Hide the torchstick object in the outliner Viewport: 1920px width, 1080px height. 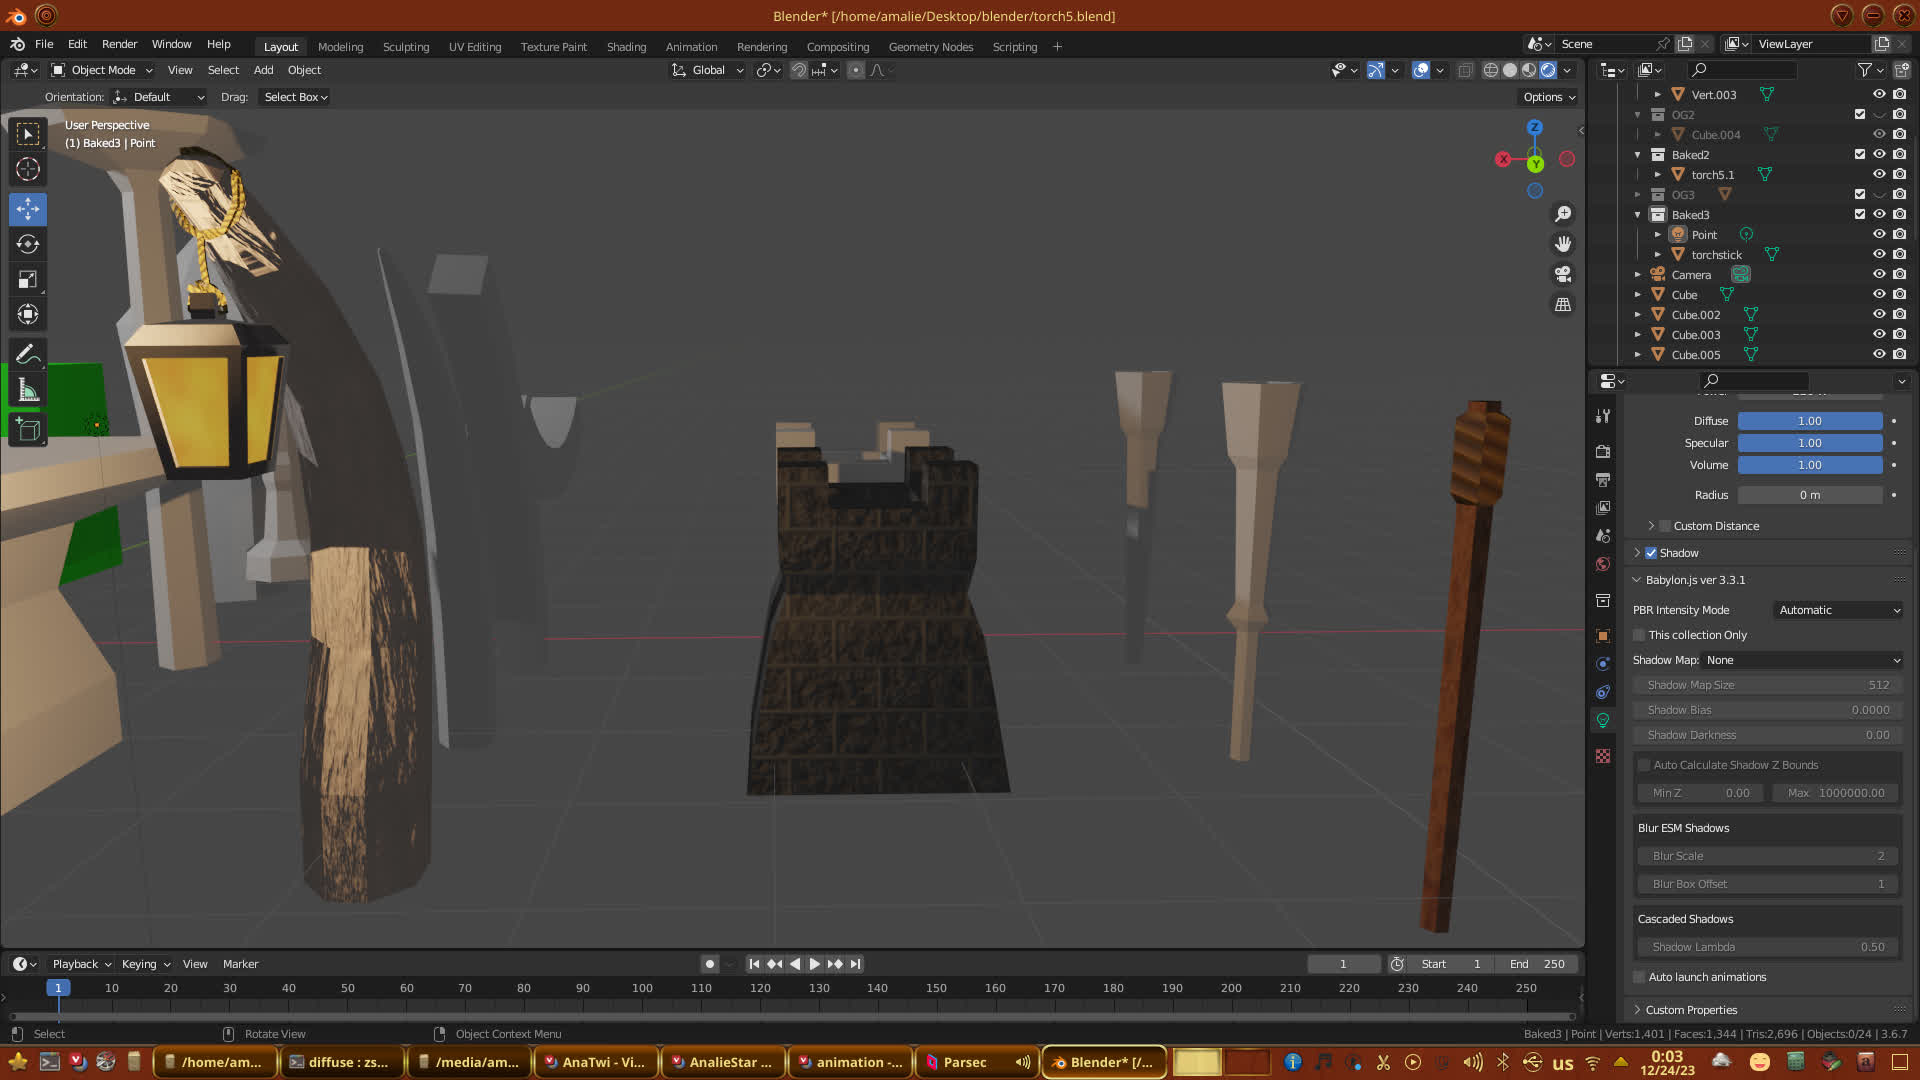[x=1879, y=255]
